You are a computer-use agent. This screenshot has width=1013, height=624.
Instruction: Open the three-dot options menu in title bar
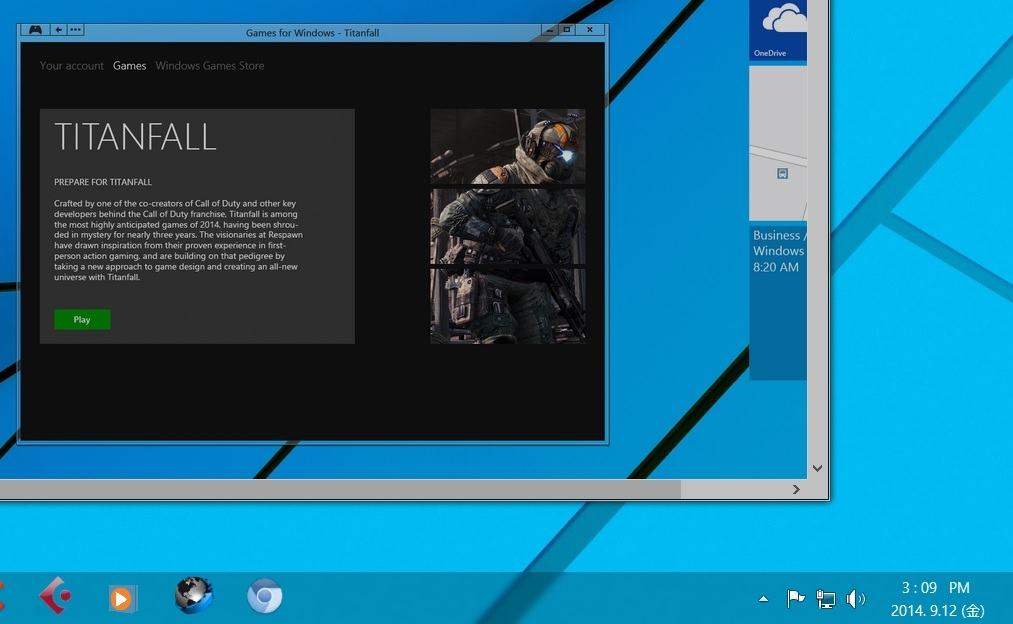click(77, 30)
